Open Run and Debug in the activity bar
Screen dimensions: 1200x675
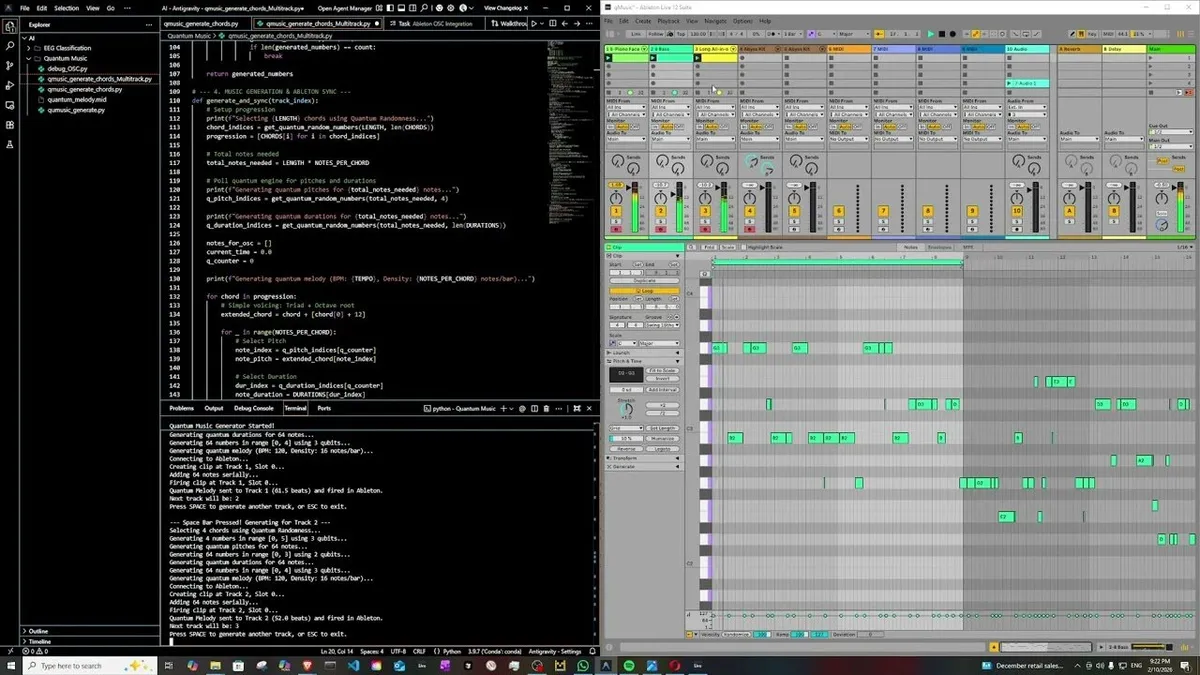10,85
